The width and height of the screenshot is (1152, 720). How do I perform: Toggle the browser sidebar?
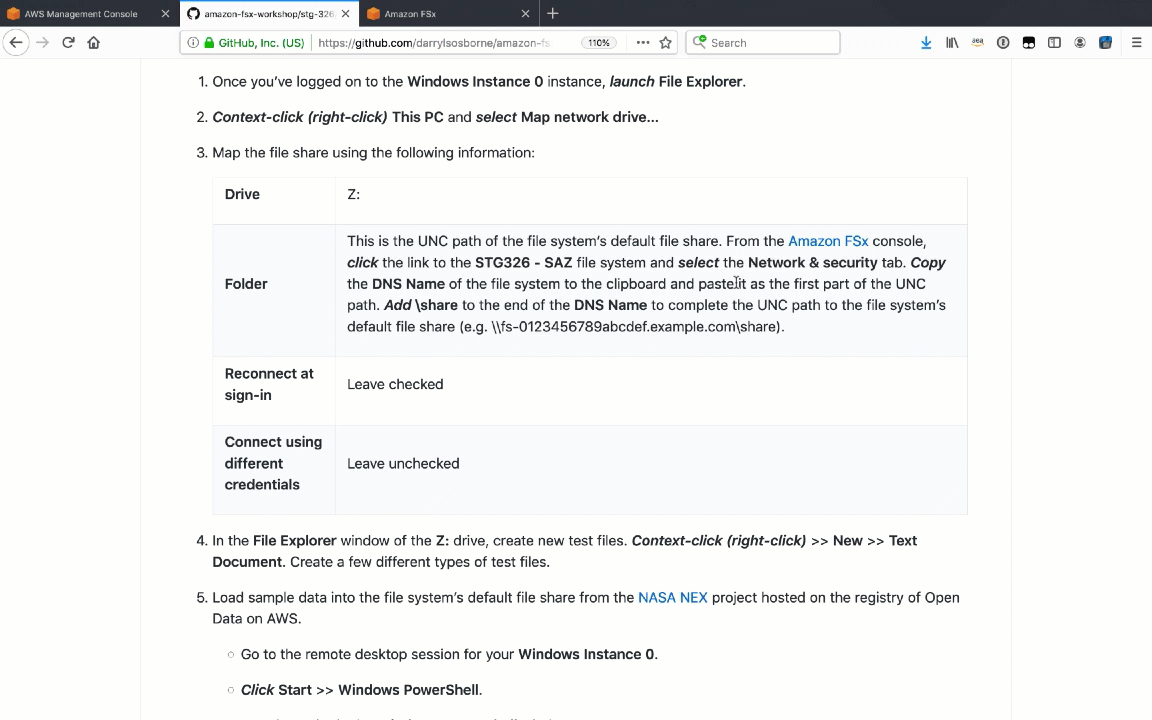click(1054, 43)
